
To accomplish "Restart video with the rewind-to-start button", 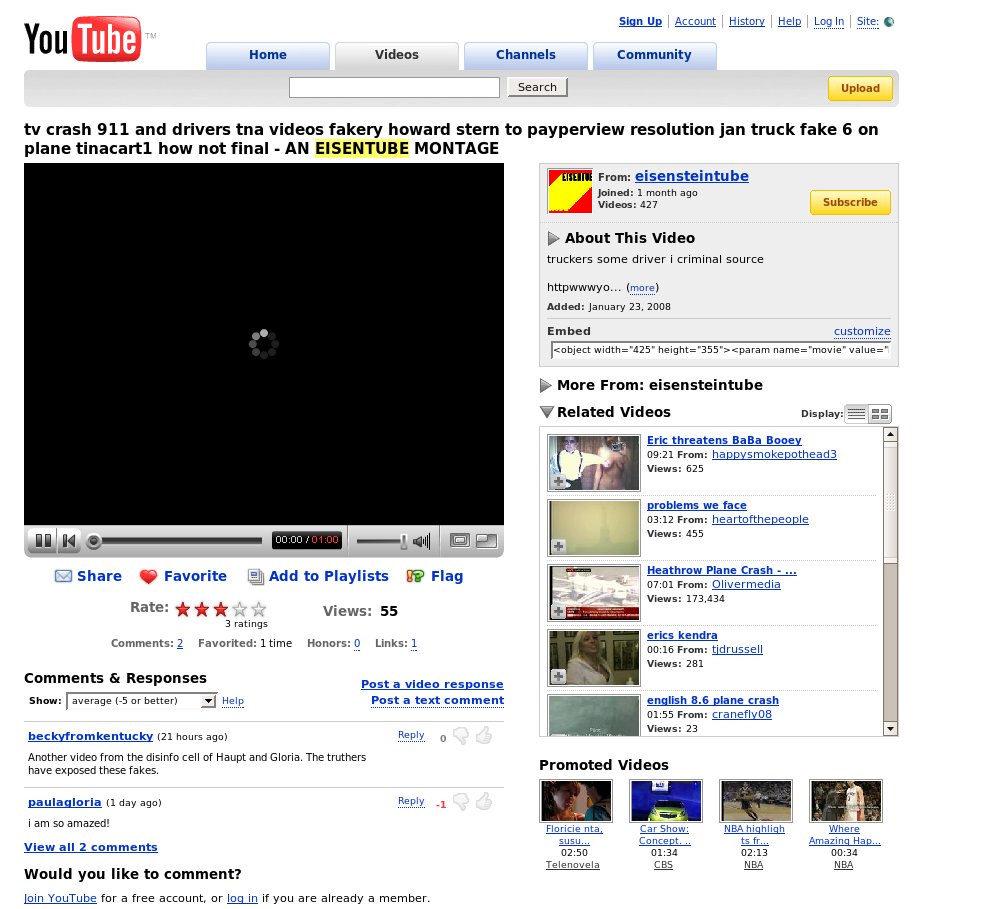I will 69,541.
